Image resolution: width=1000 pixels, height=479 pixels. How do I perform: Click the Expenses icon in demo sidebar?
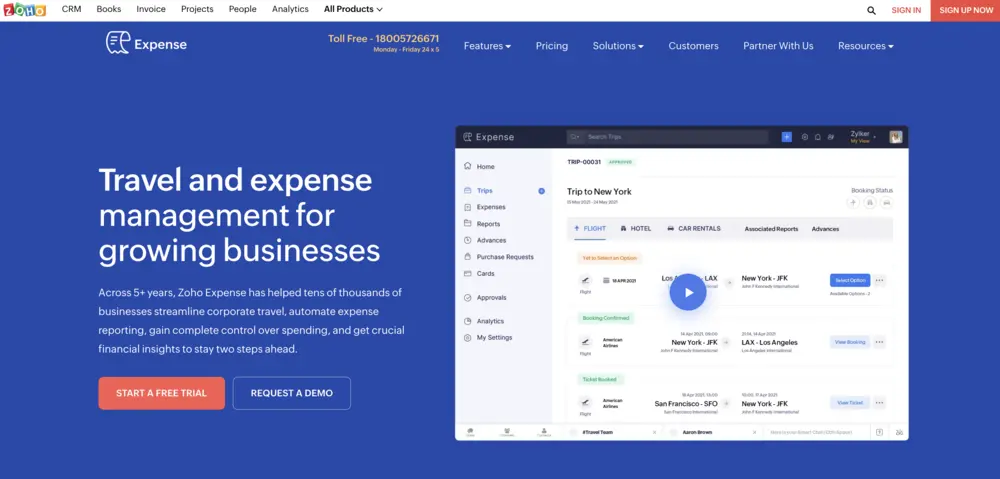tap(467, 207)
